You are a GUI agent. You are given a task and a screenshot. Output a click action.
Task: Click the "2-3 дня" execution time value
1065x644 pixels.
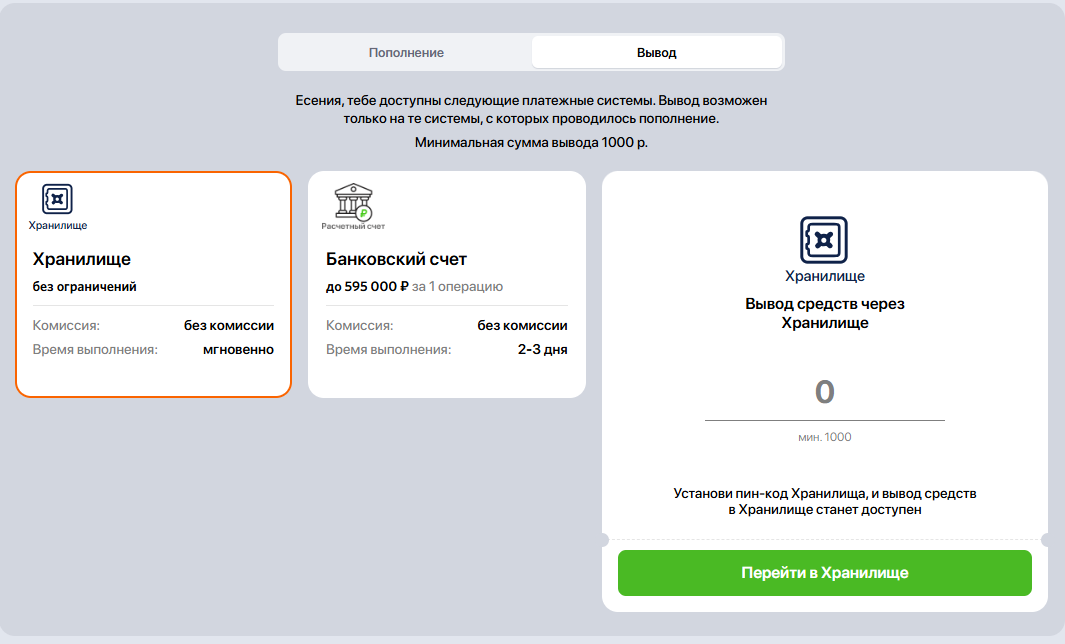542,350
